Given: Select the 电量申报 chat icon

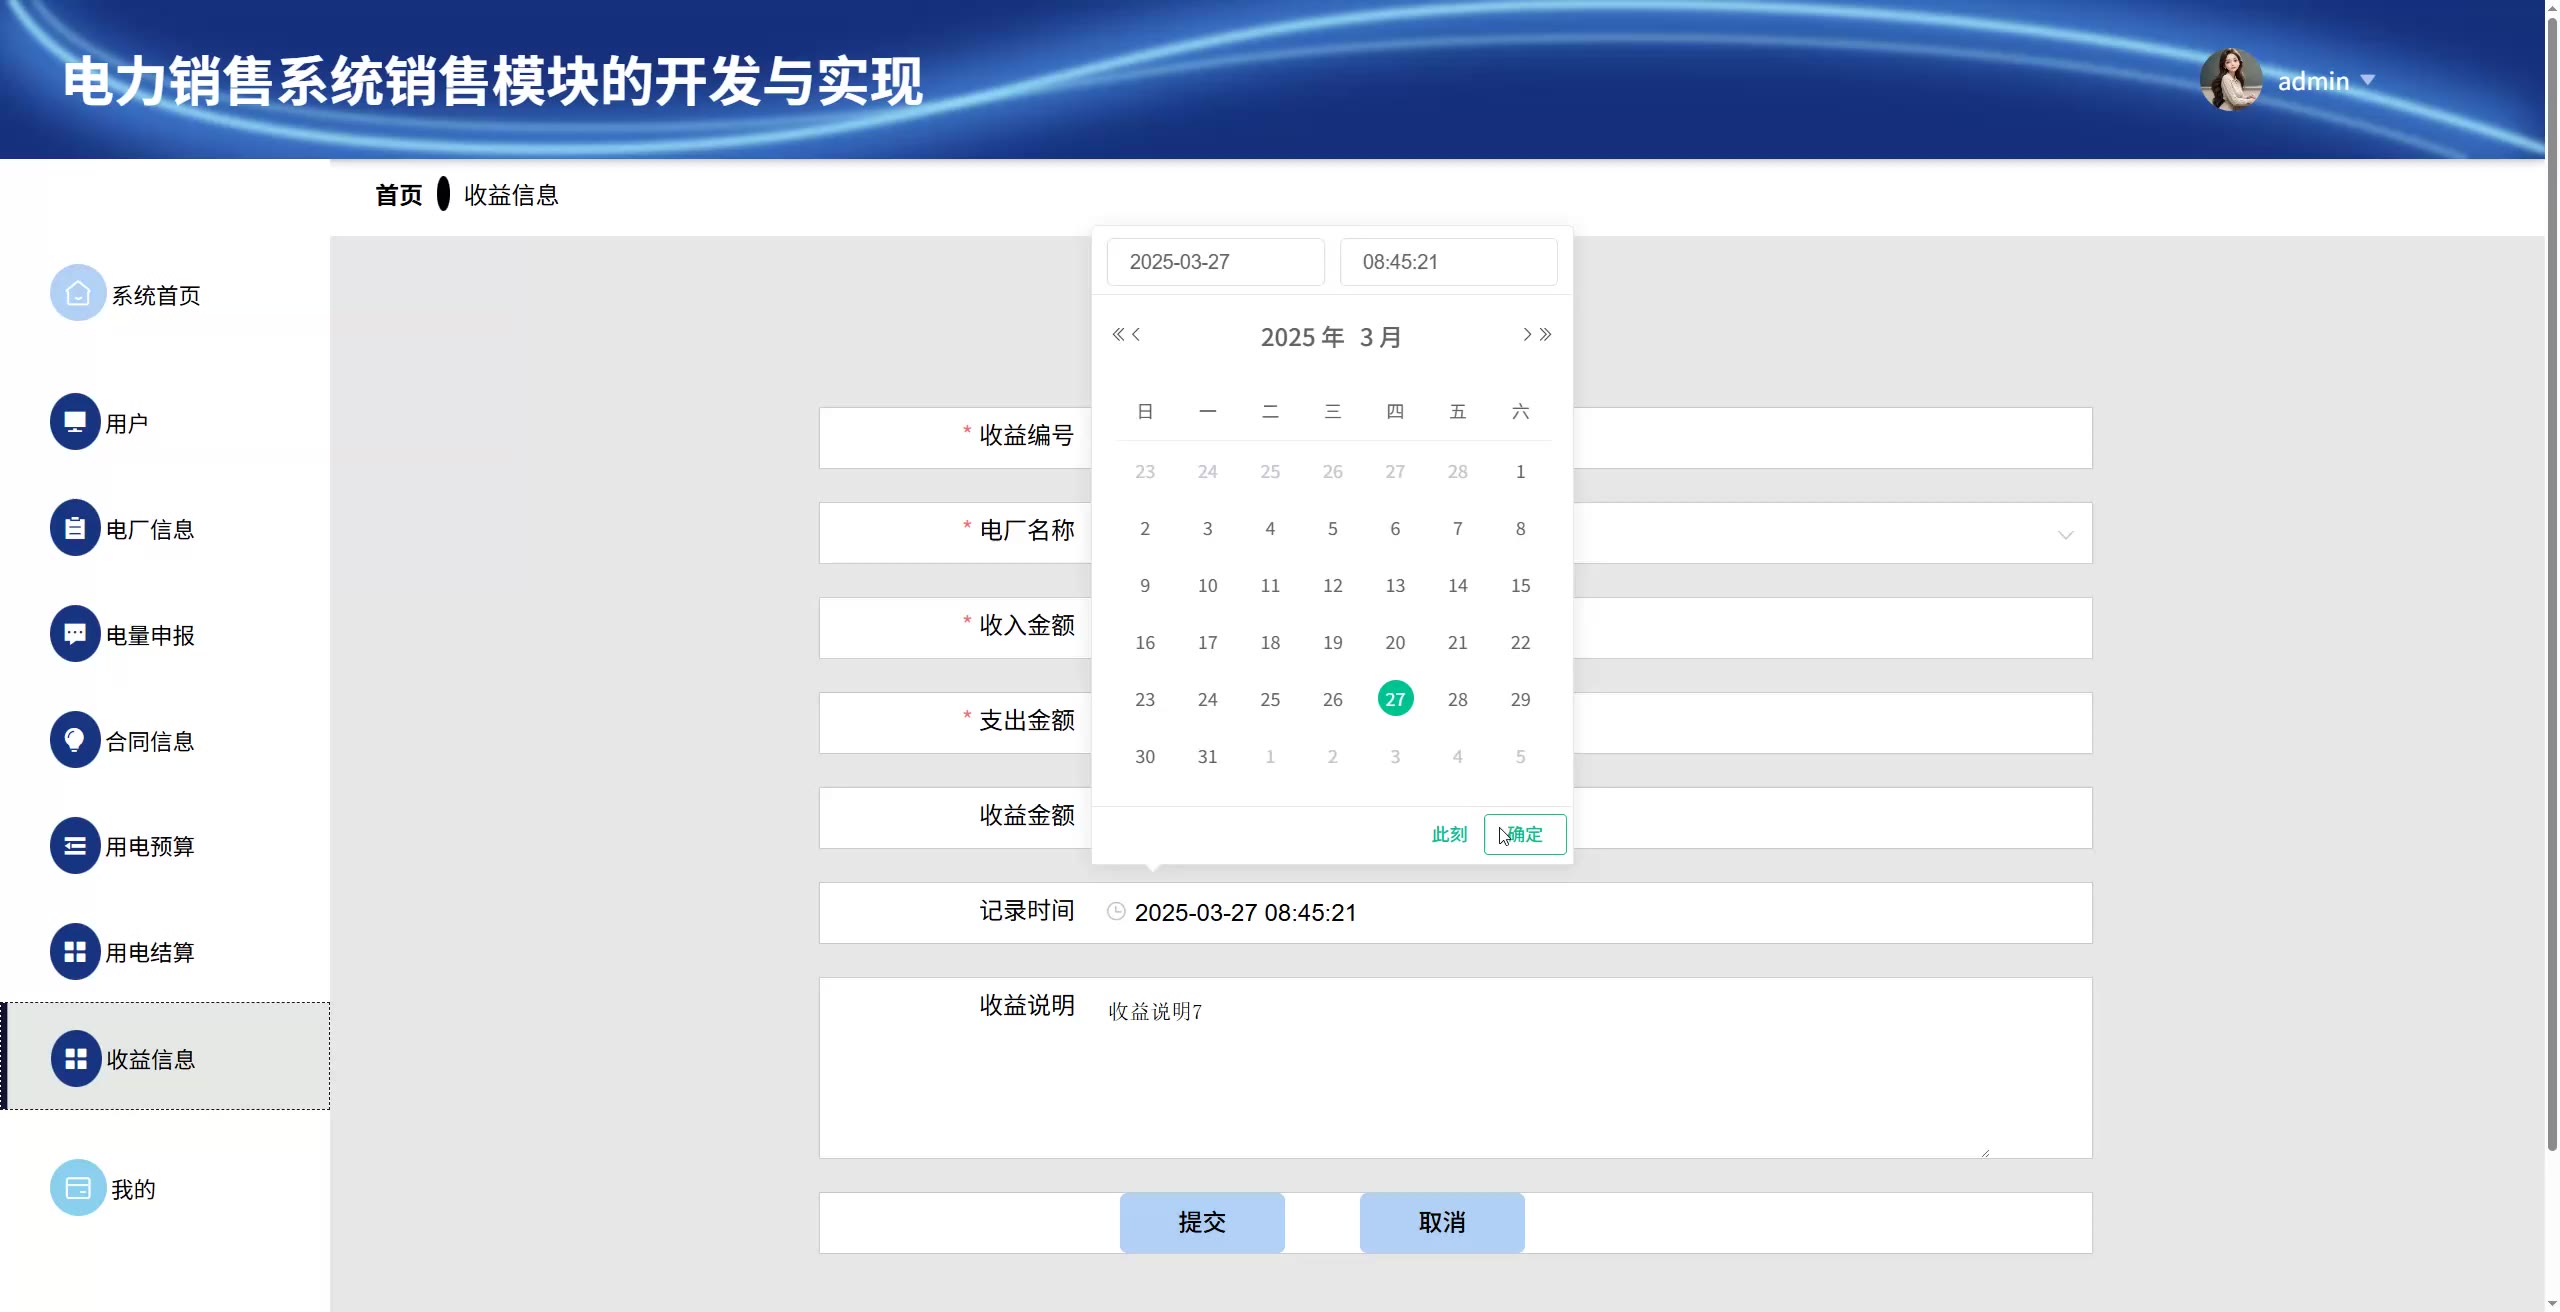Looking at the screenshot, I should point(75,634).
